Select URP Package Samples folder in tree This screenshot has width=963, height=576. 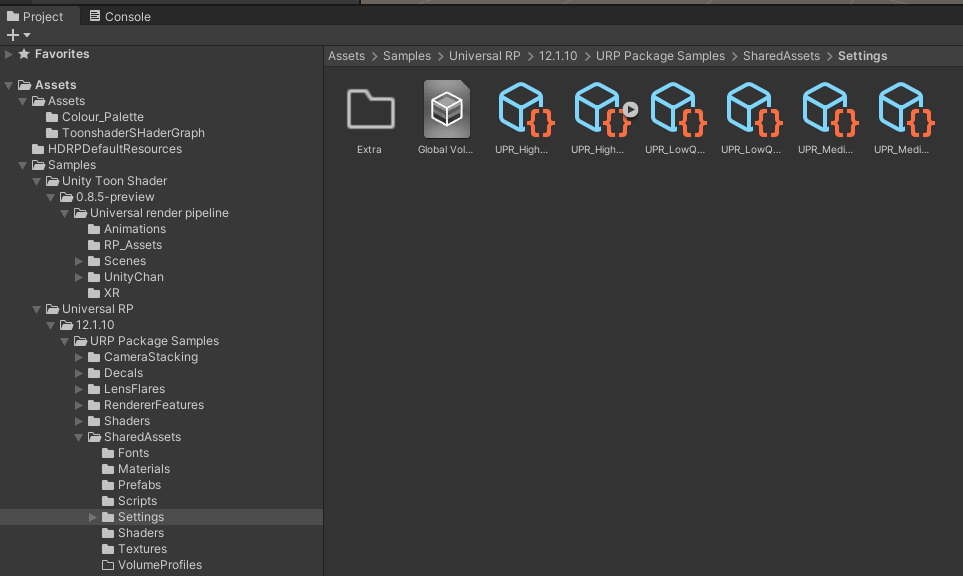point(147,341)
